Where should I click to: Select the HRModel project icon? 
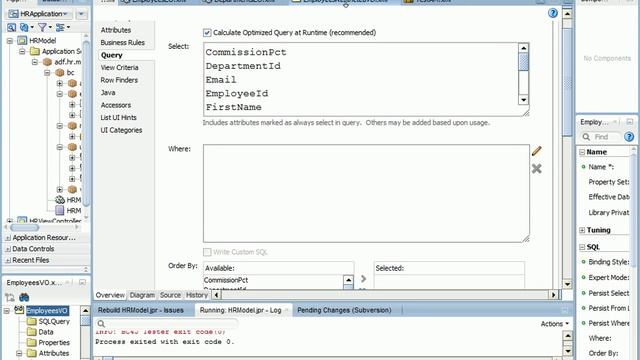[22, 40]
